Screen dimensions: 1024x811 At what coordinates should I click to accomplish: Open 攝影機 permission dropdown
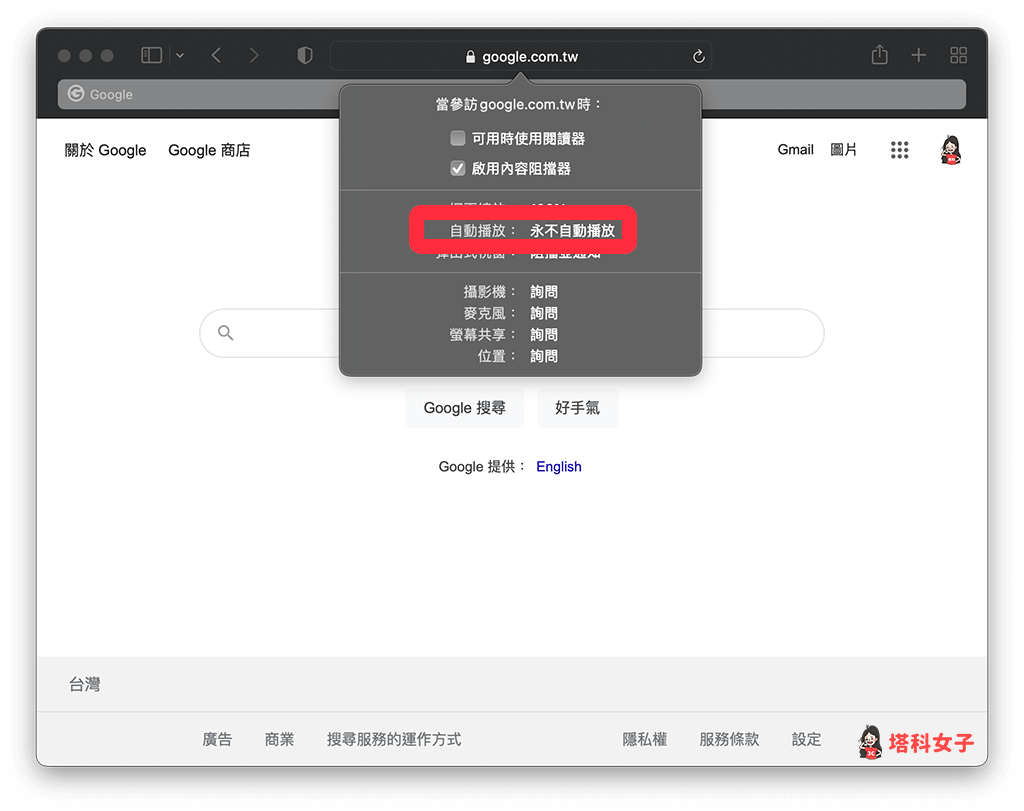click(544, 292)
